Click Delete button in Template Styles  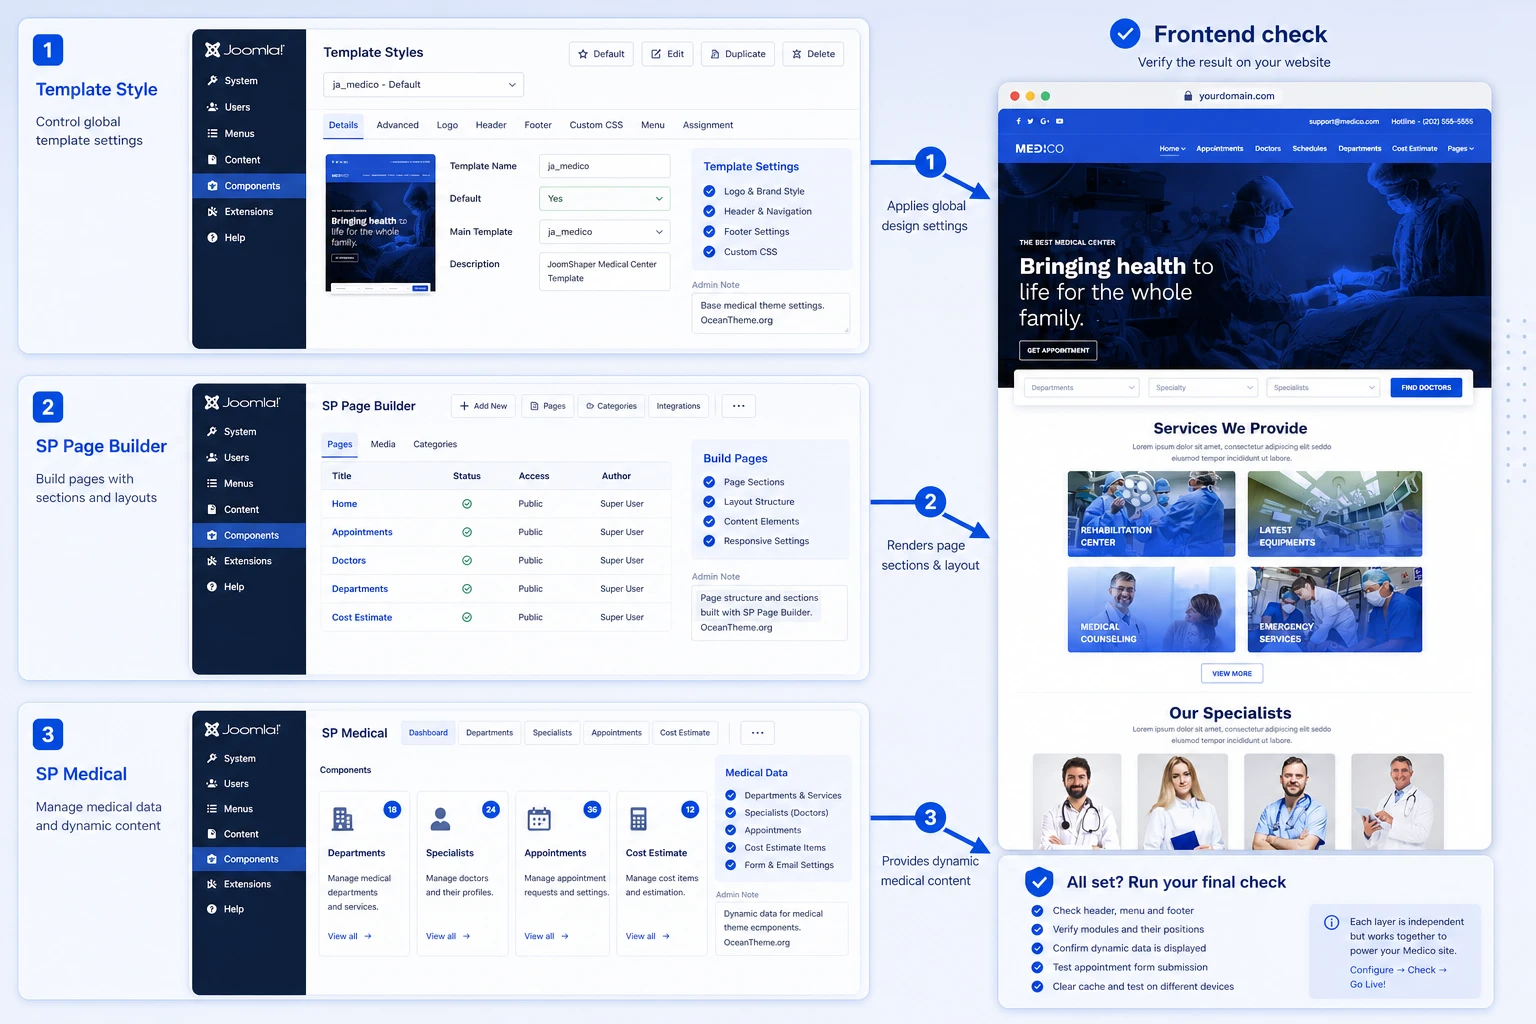[813, 54]
